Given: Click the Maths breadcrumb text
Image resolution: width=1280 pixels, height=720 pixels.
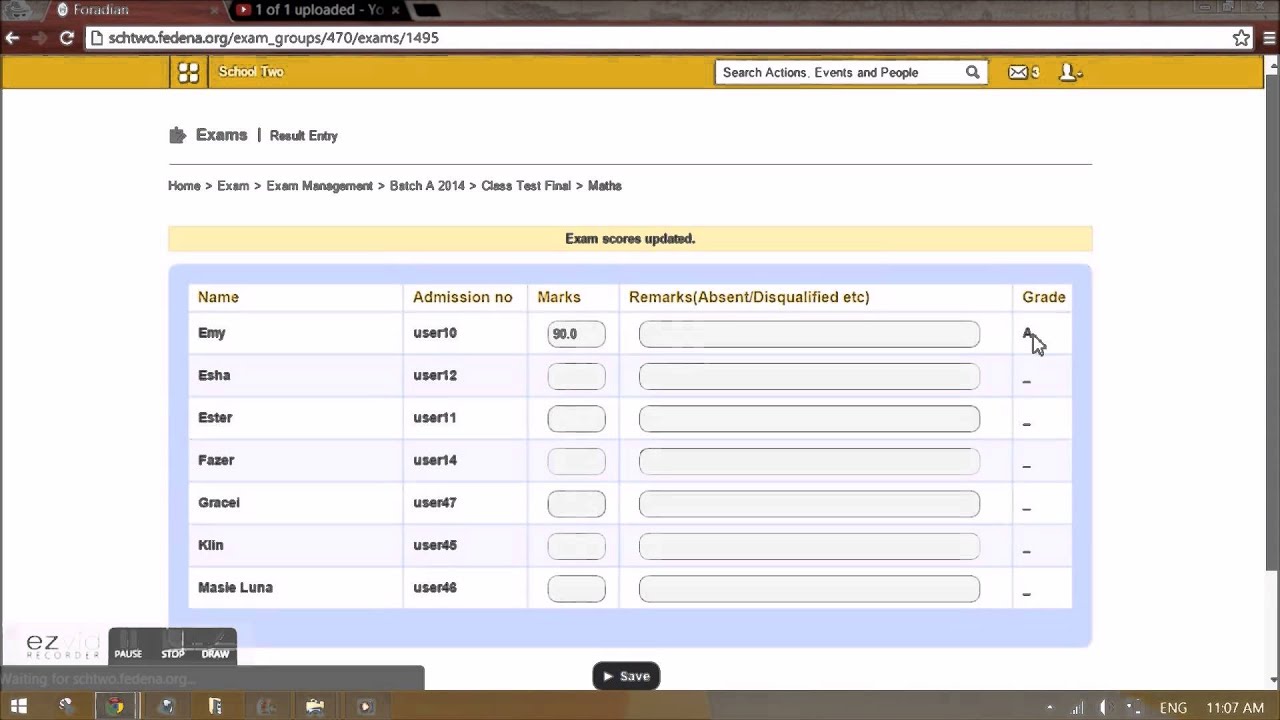Looking at the screenshot, I should [605, 186].
